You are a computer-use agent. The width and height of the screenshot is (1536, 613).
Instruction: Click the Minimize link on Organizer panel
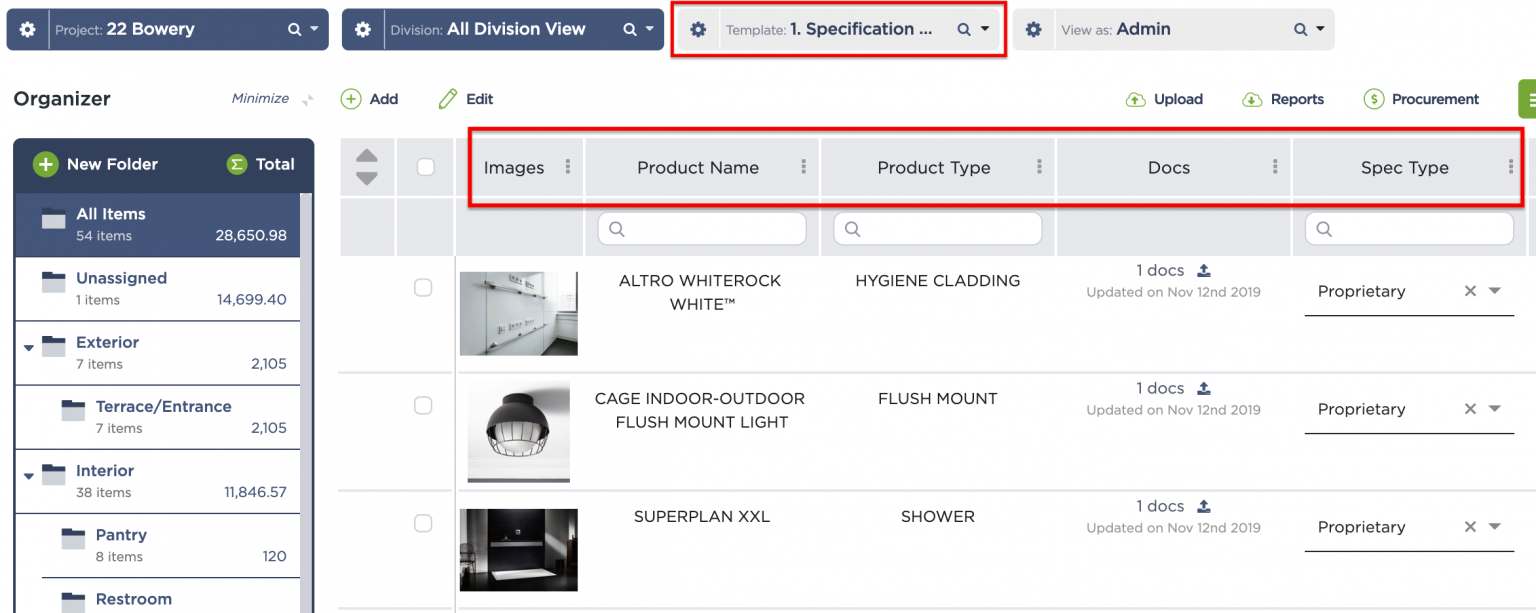[259, 98]
